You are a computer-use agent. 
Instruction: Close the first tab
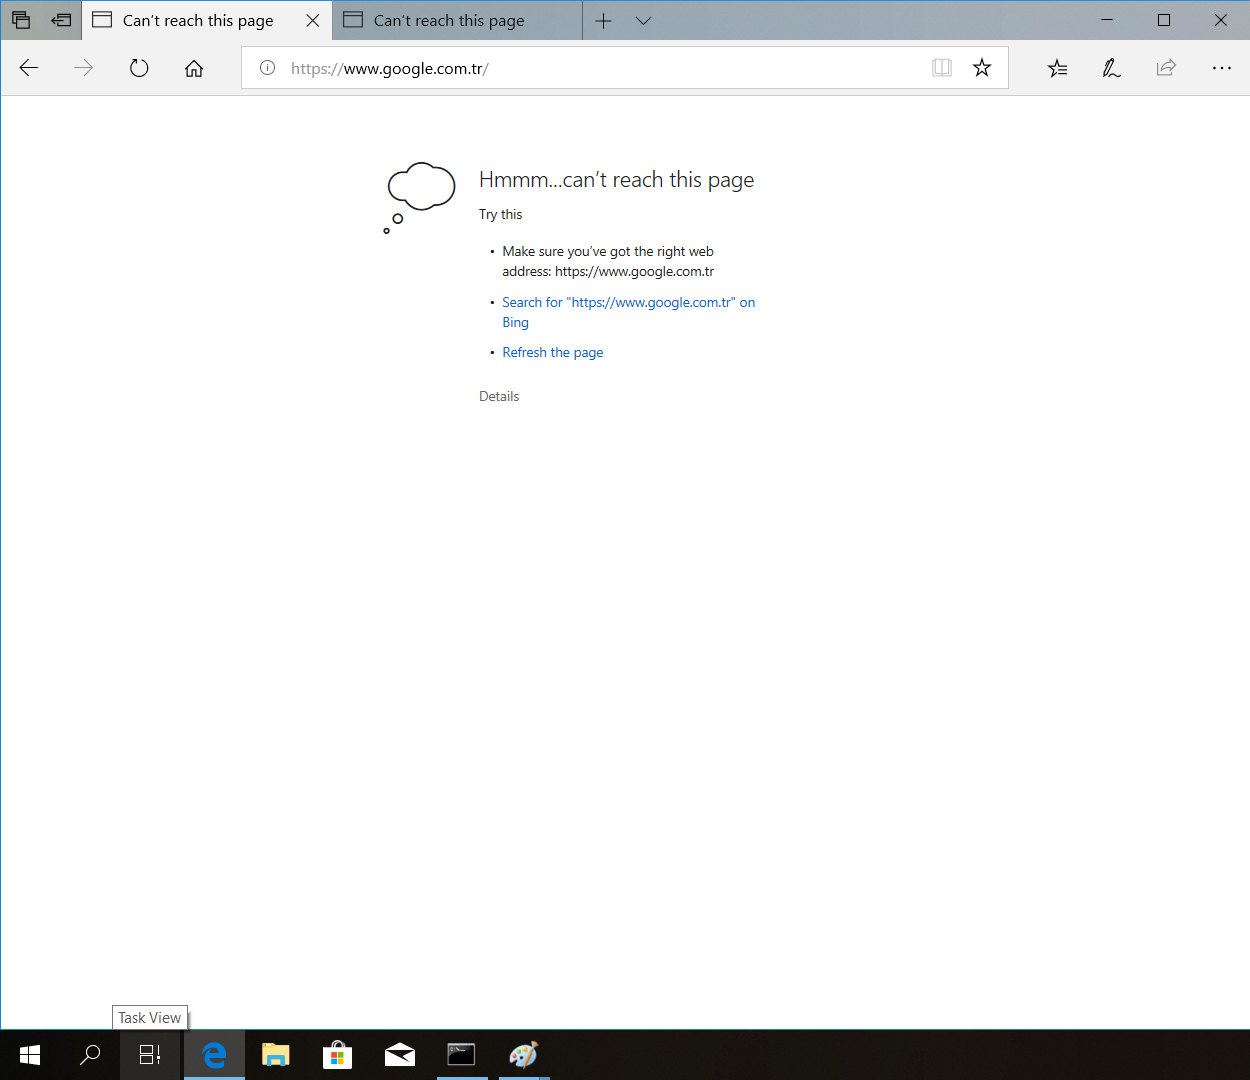click(313, 20)
